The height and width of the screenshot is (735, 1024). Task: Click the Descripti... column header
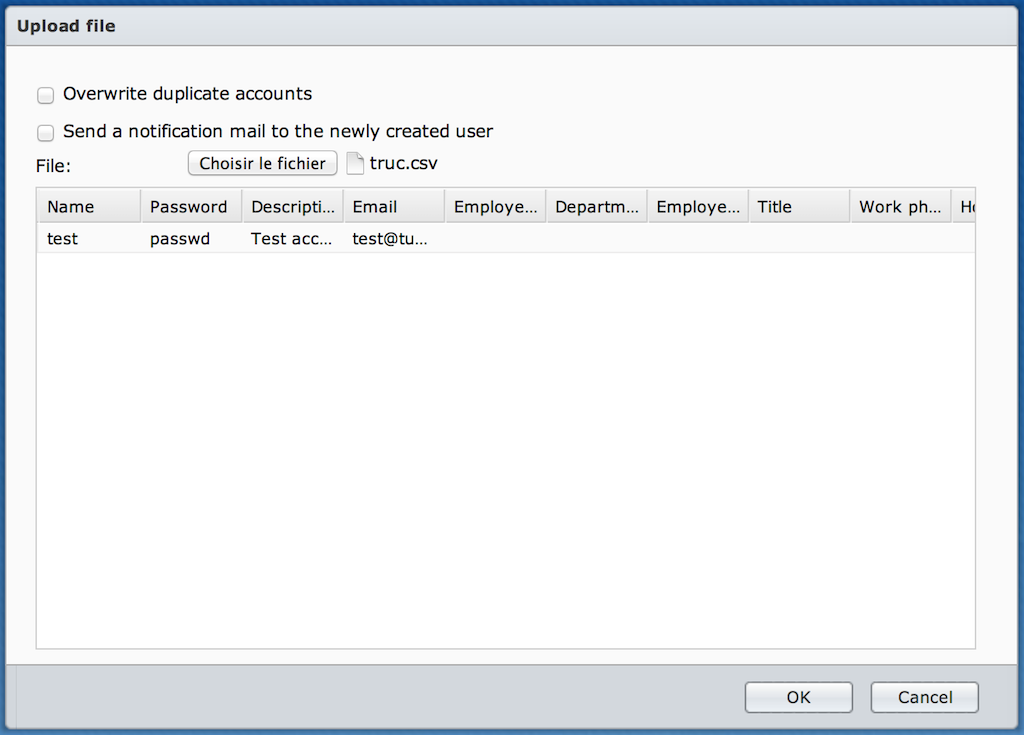[x=293, y=206]
